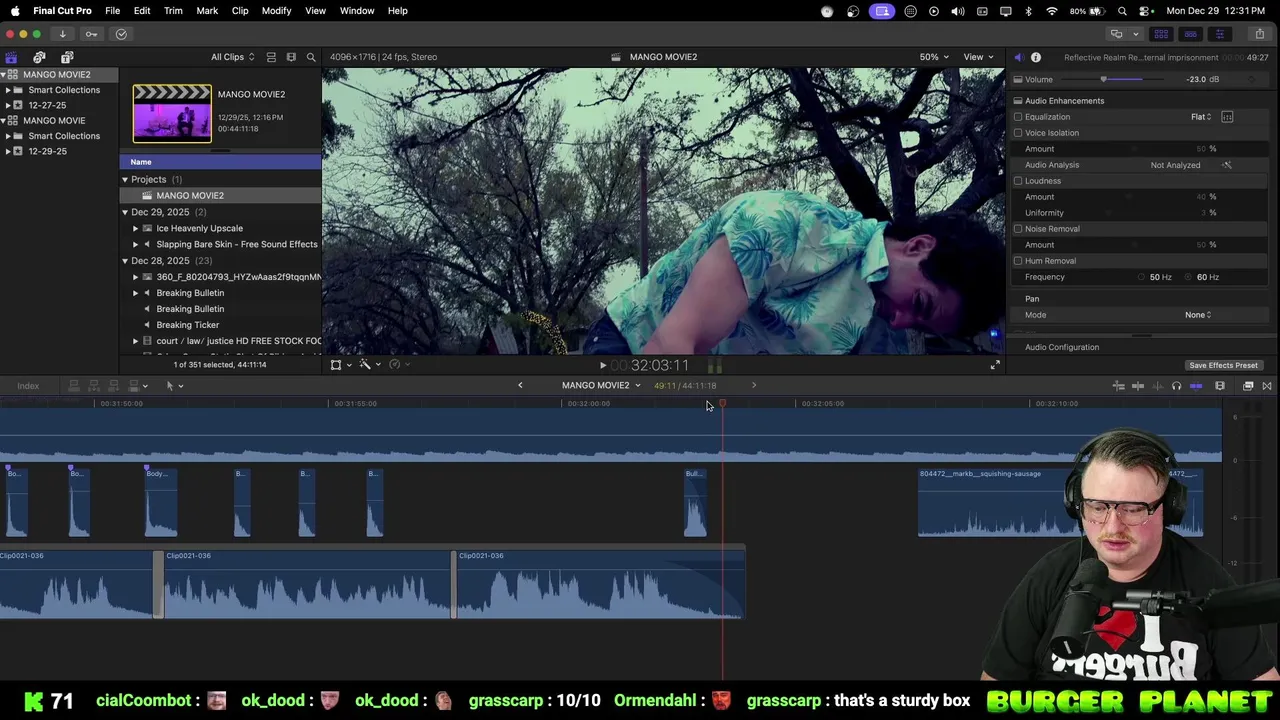Click the browser search magnifier icon
Screen dimensions: 1280x720
click(311, 57)
